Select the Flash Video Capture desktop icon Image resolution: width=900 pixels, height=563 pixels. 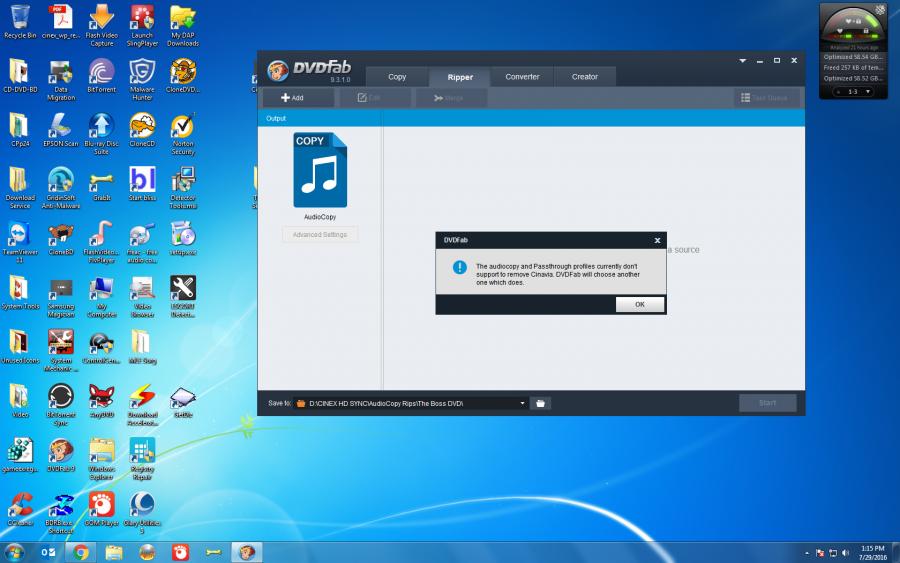tap(102, 25)
